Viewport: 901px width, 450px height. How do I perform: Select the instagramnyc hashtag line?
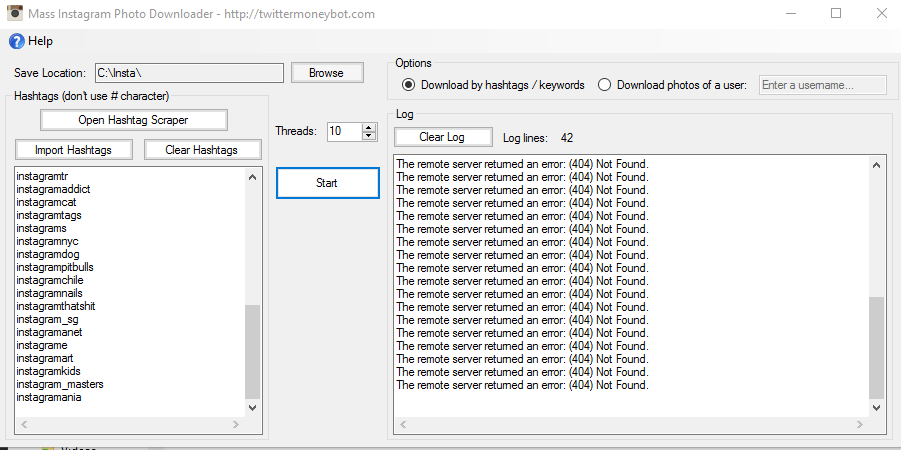47,241
